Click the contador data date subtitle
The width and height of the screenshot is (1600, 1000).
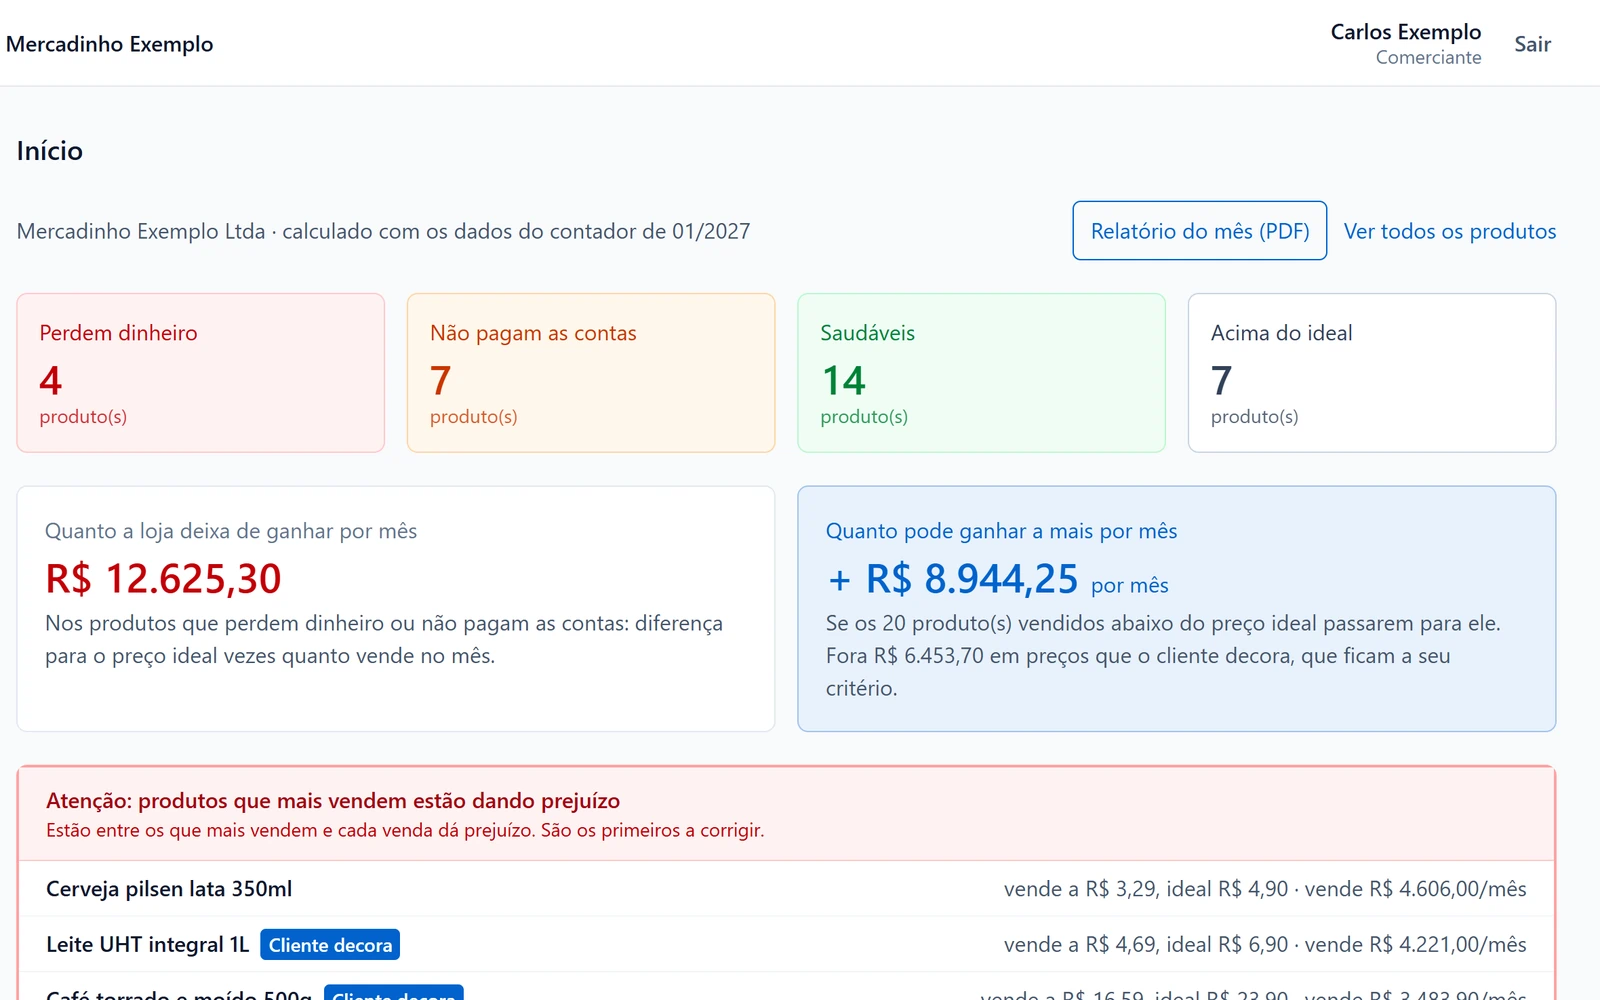point(383,231)
